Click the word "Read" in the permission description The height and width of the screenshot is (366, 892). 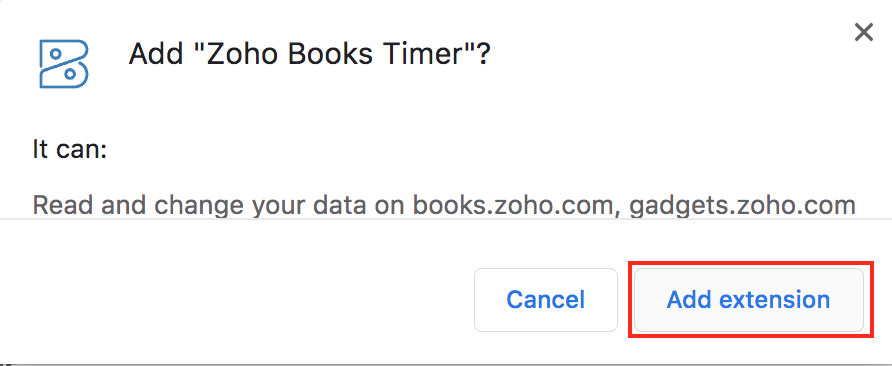pos(61,205)
